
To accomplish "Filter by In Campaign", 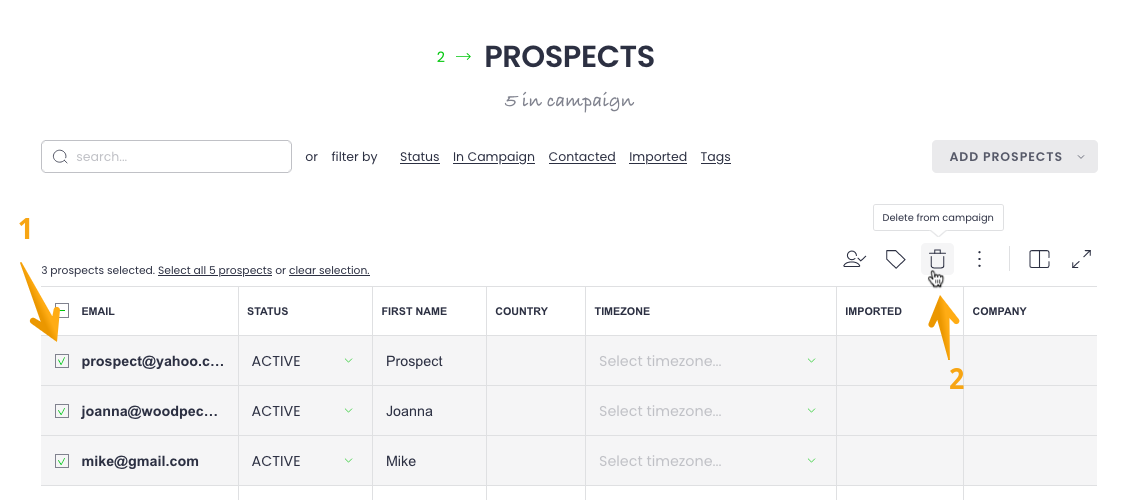I will pyautogui.click(x=493, y=157).
